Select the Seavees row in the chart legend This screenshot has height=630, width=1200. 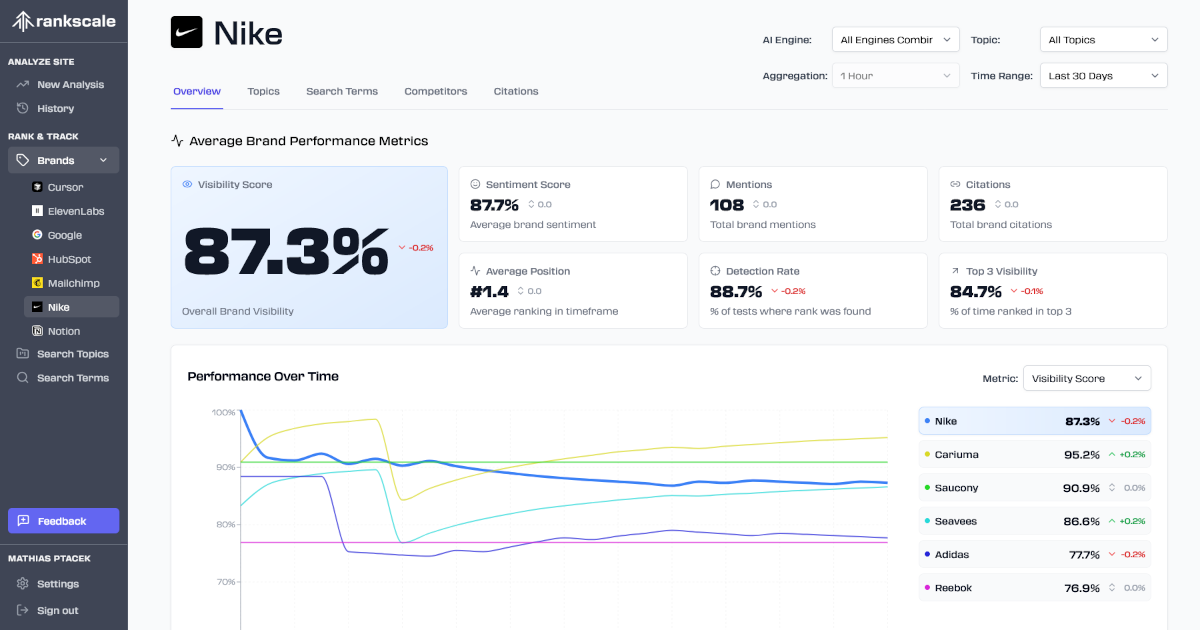coord(1035,521)
